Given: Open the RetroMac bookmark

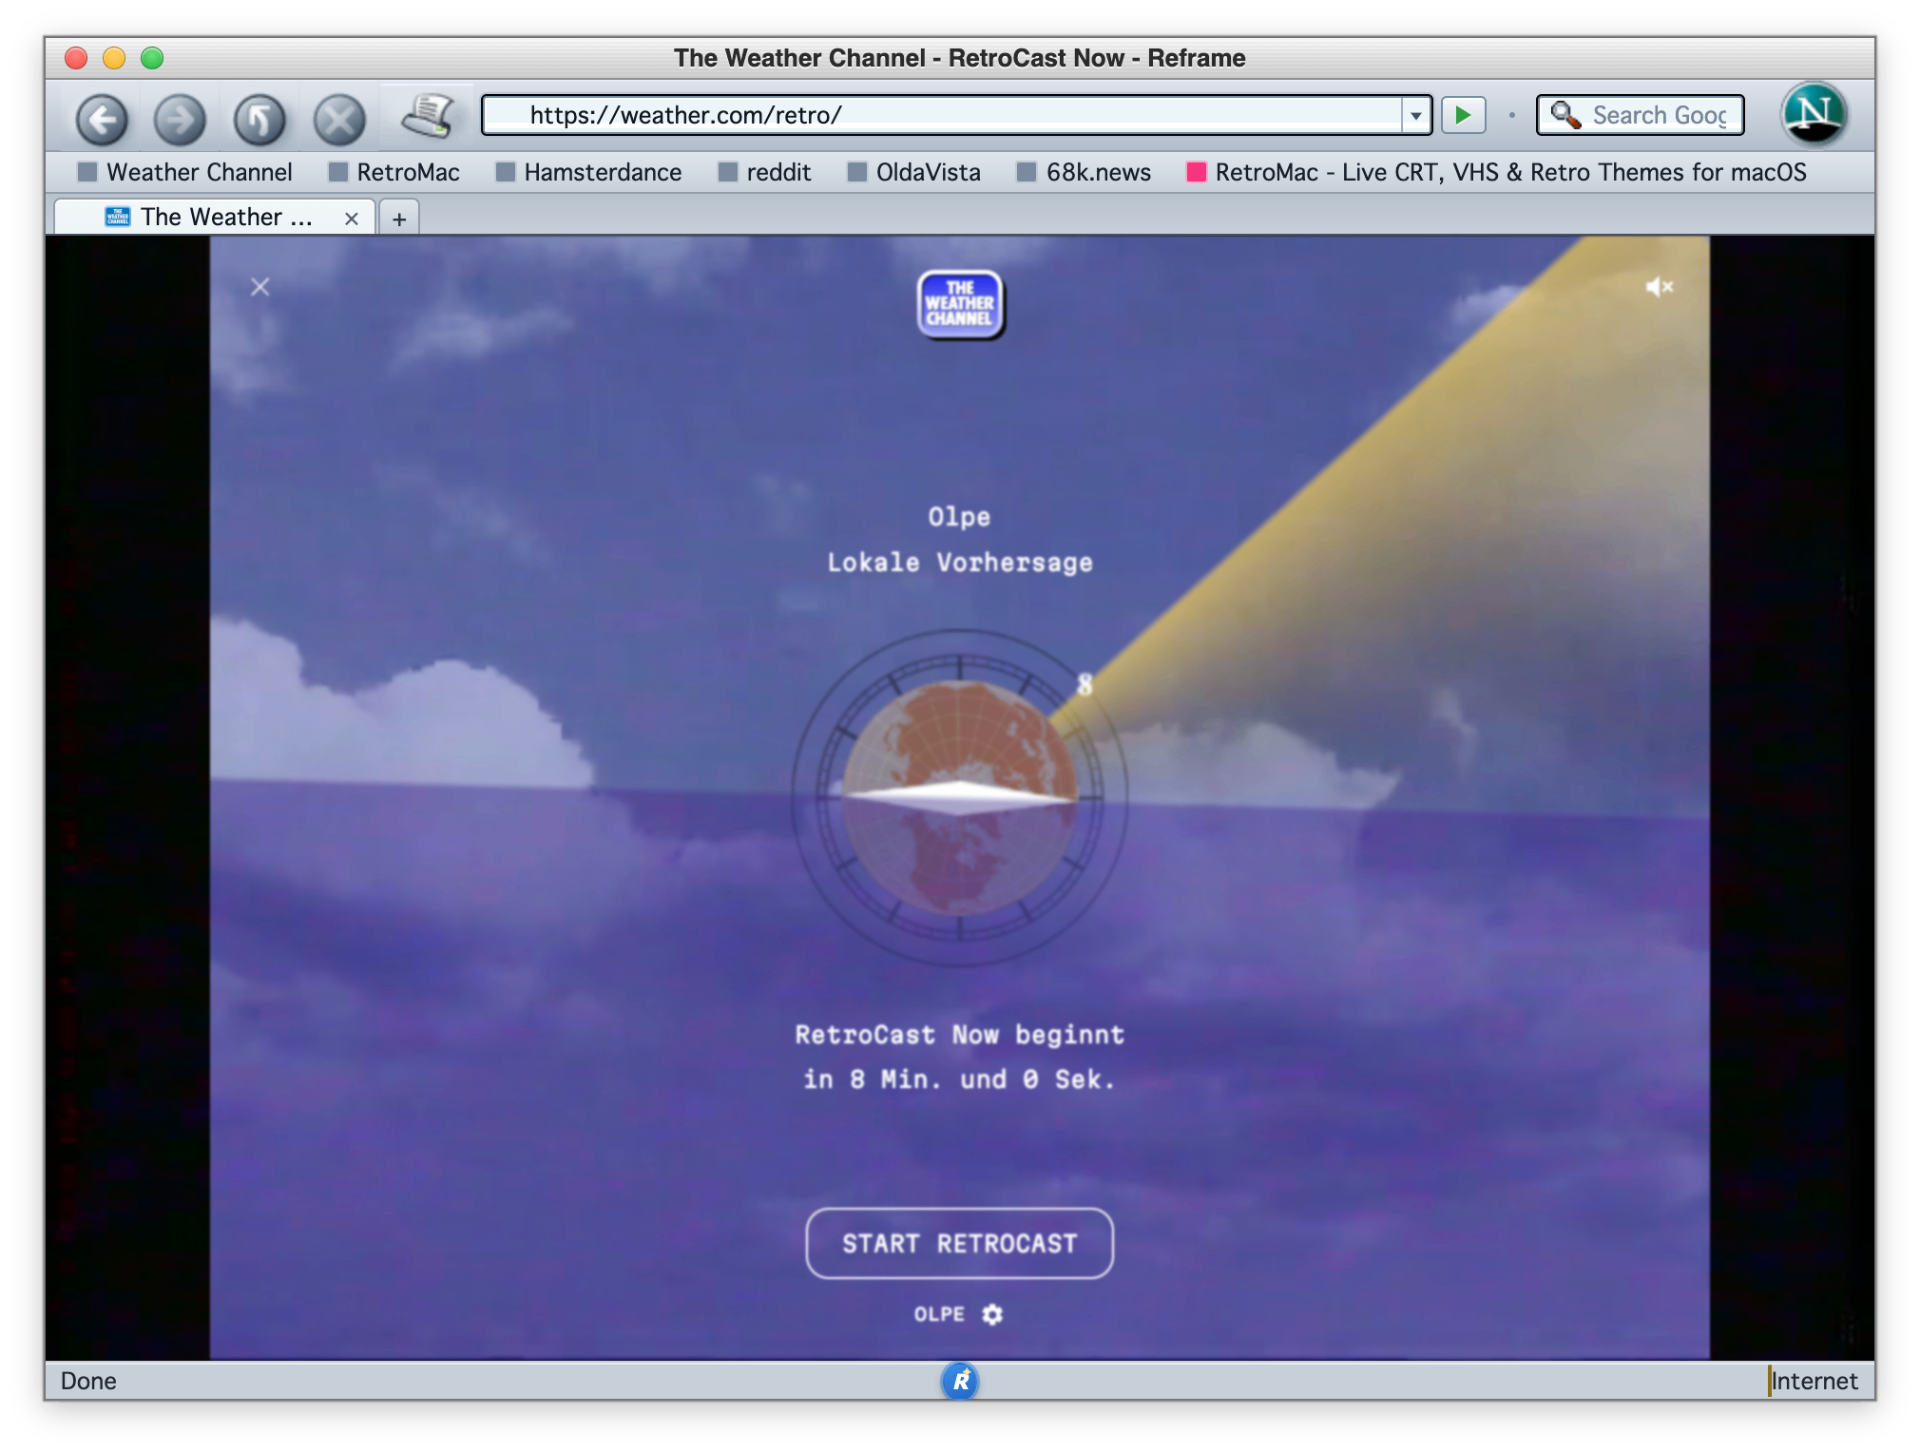Looking at the screenshot, I should (394, 172).
